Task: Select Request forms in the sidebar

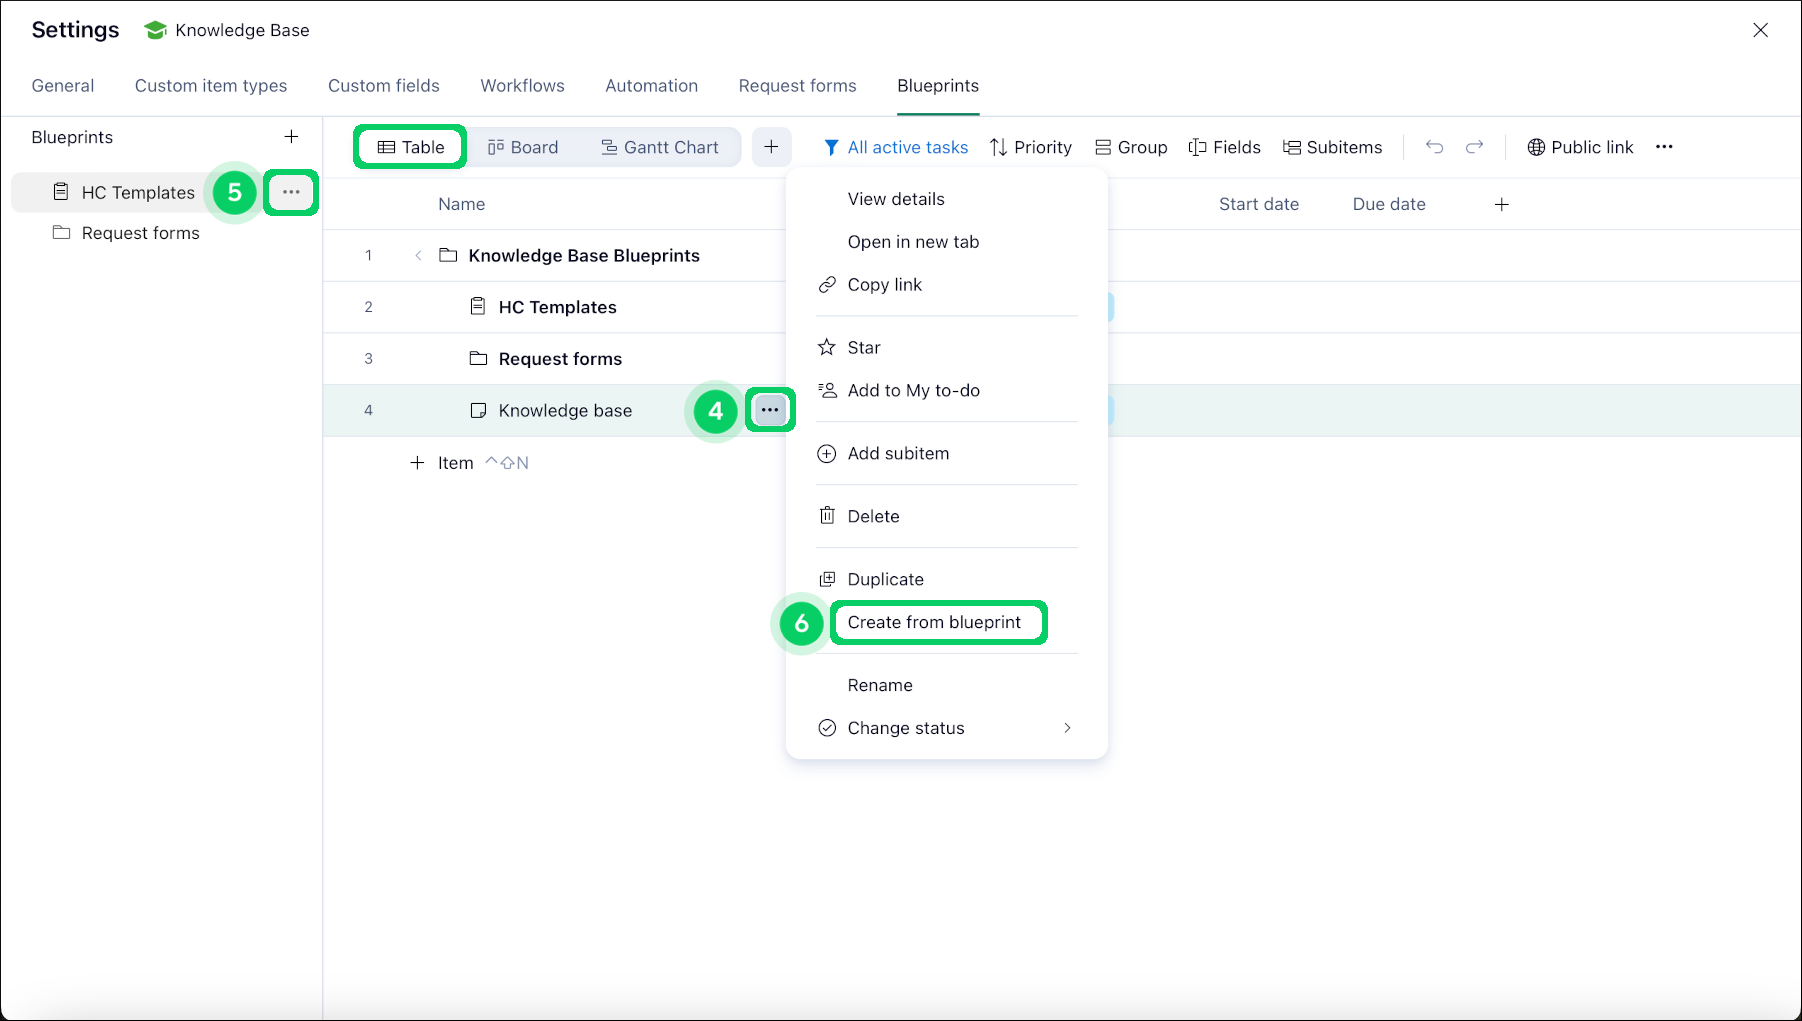Action: pyautogui.click(x=139, y=232)
